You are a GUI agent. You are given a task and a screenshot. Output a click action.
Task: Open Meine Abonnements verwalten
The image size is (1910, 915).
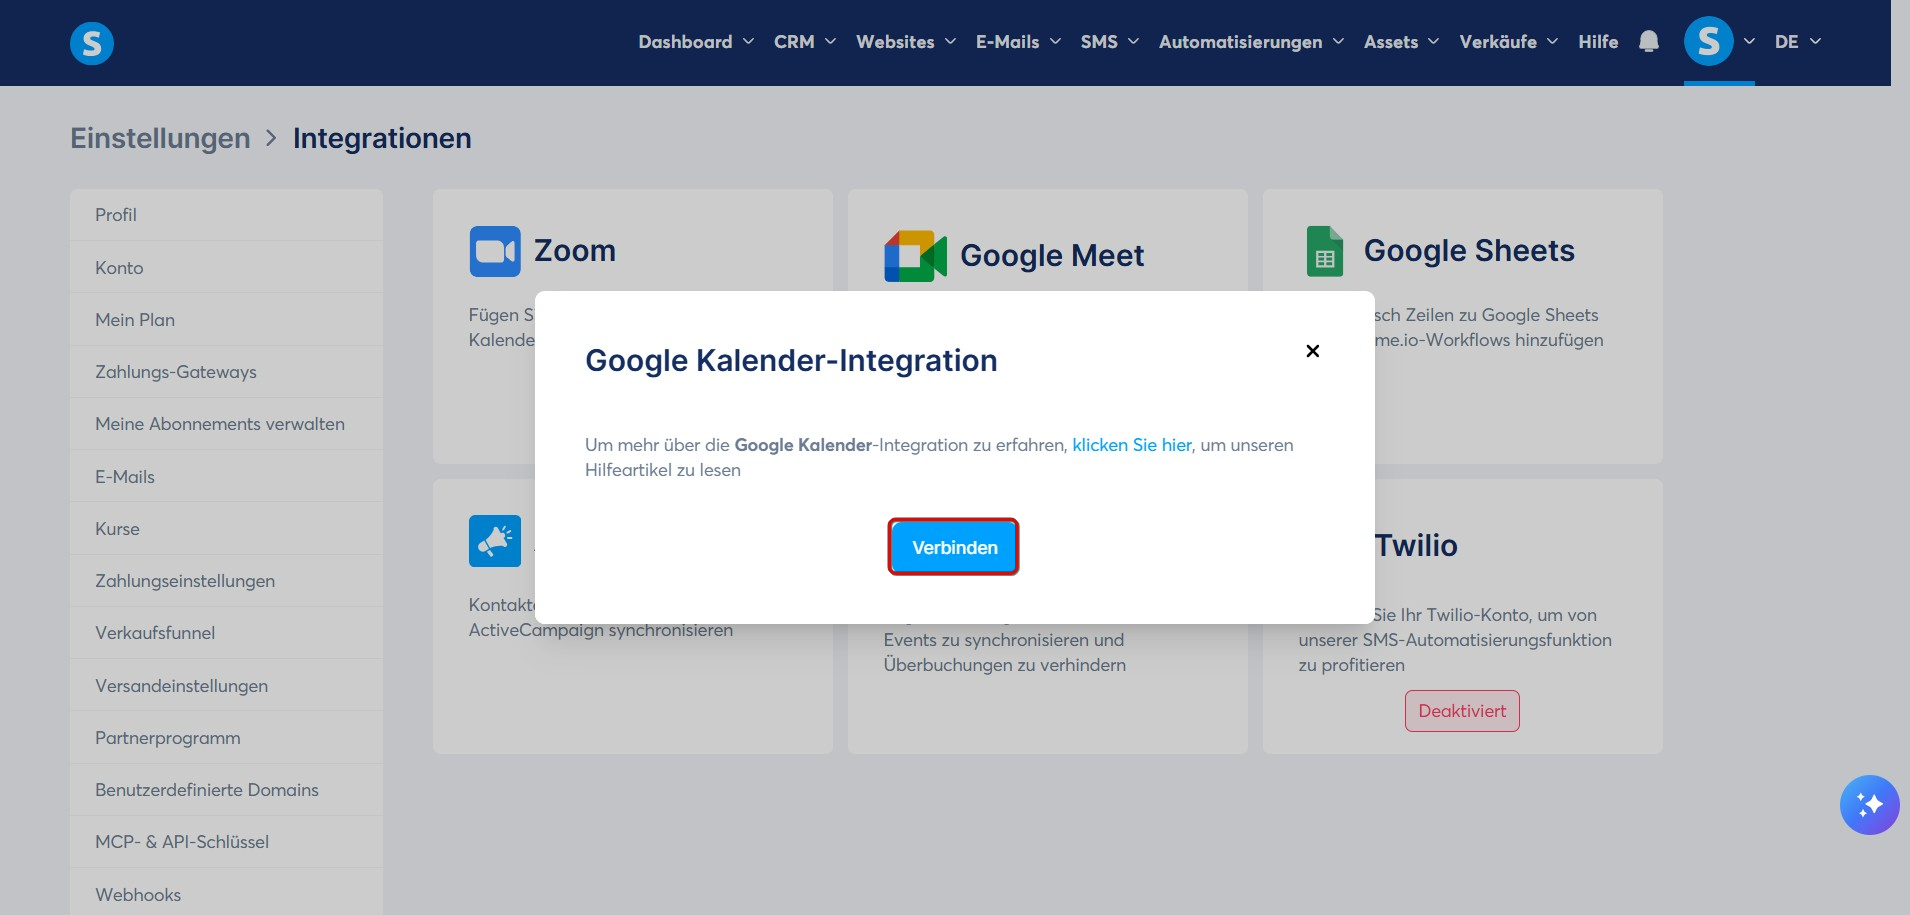click(226, 424)
